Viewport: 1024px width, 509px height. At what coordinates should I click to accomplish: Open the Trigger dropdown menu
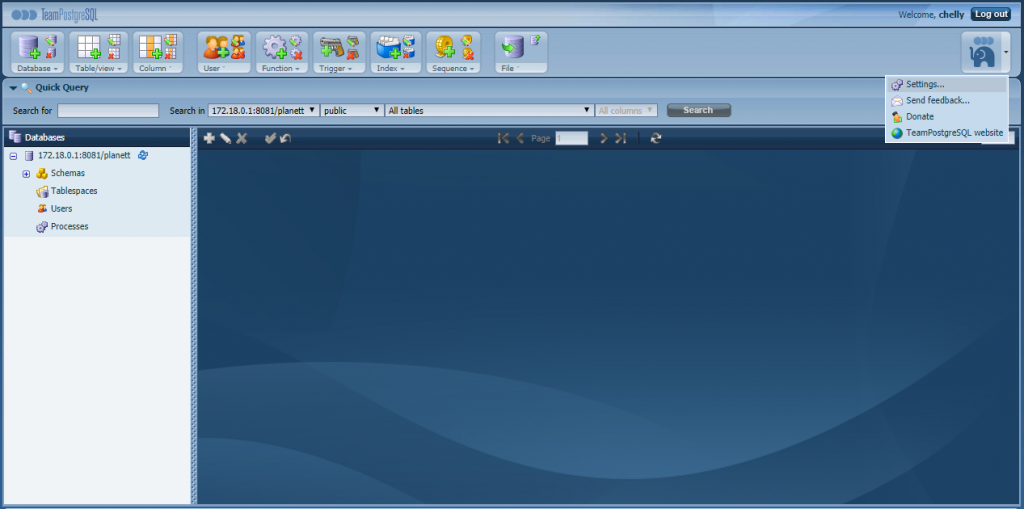pyautogui.click(x=339, y=68)
